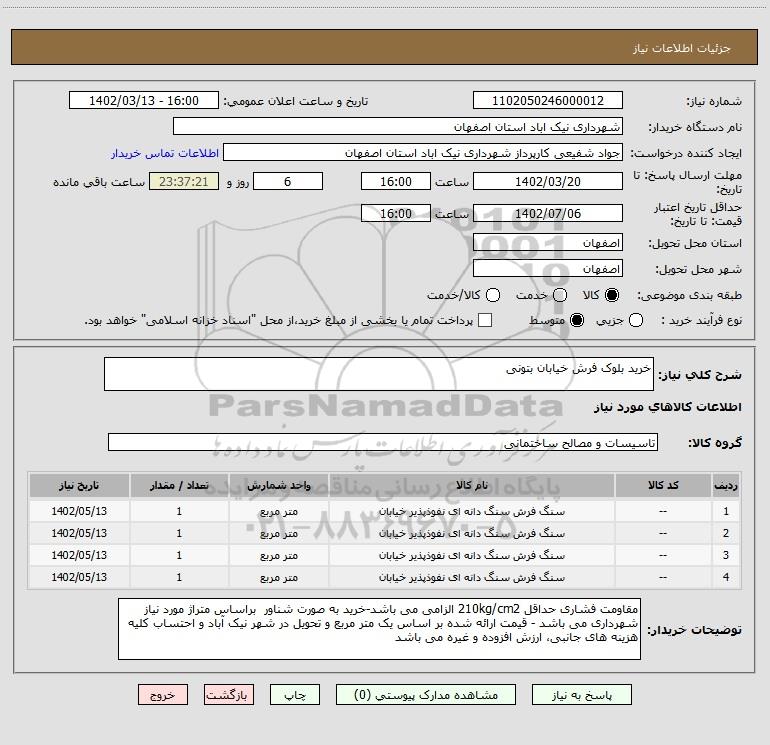
Task: Click the استان محل تحویل field اصفهان
Action: (x=548, y=242)
